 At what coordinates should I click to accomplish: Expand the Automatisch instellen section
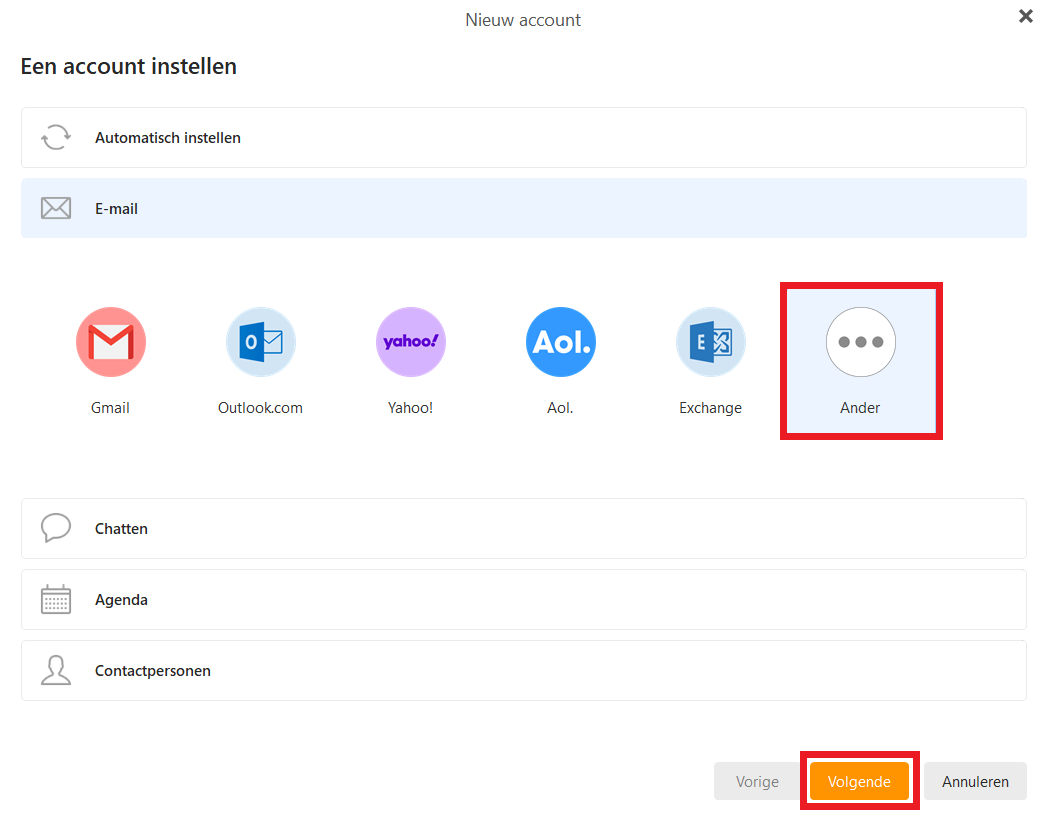tap(523, 138)
